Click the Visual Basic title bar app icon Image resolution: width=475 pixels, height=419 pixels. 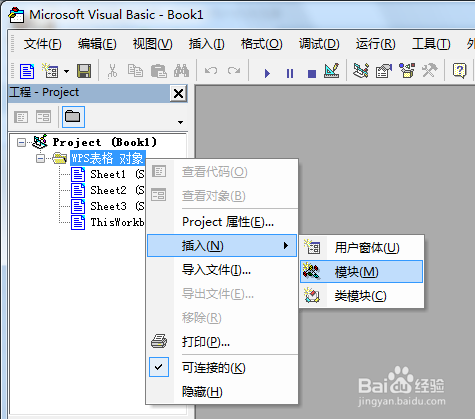coord(17,15)
